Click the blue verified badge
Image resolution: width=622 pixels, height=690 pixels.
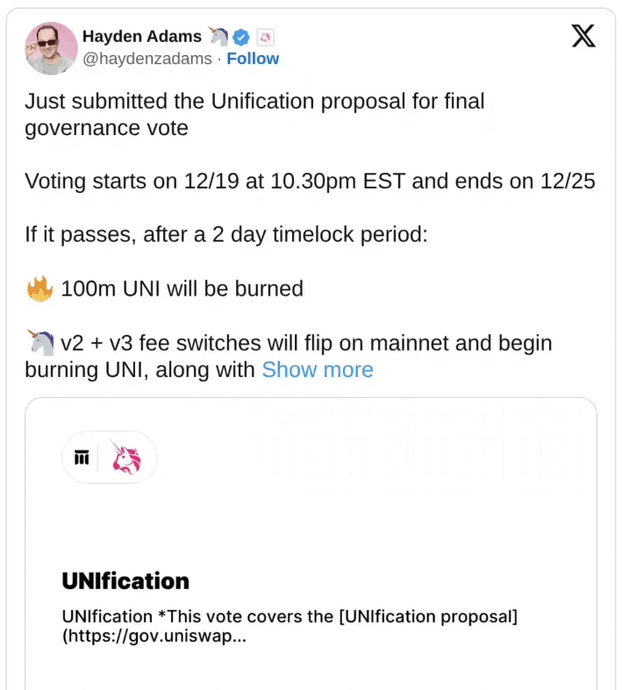tap(241, 37)
